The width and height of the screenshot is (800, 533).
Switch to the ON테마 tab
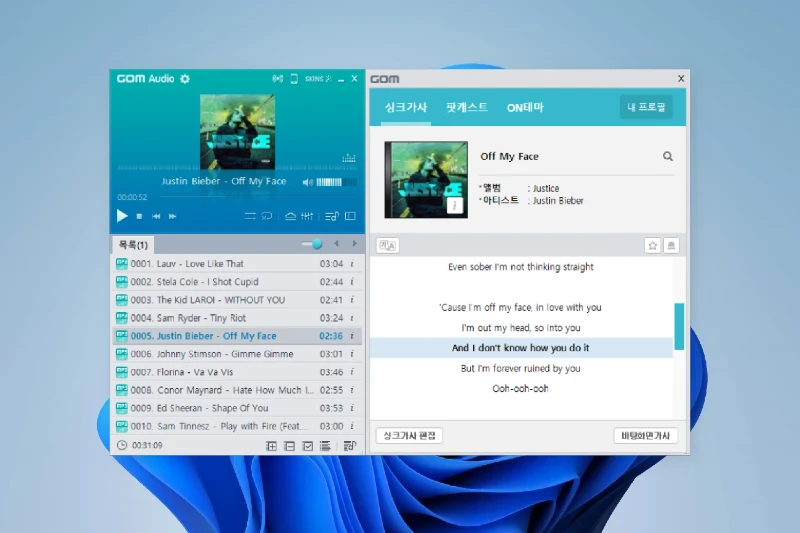[525, 108]
